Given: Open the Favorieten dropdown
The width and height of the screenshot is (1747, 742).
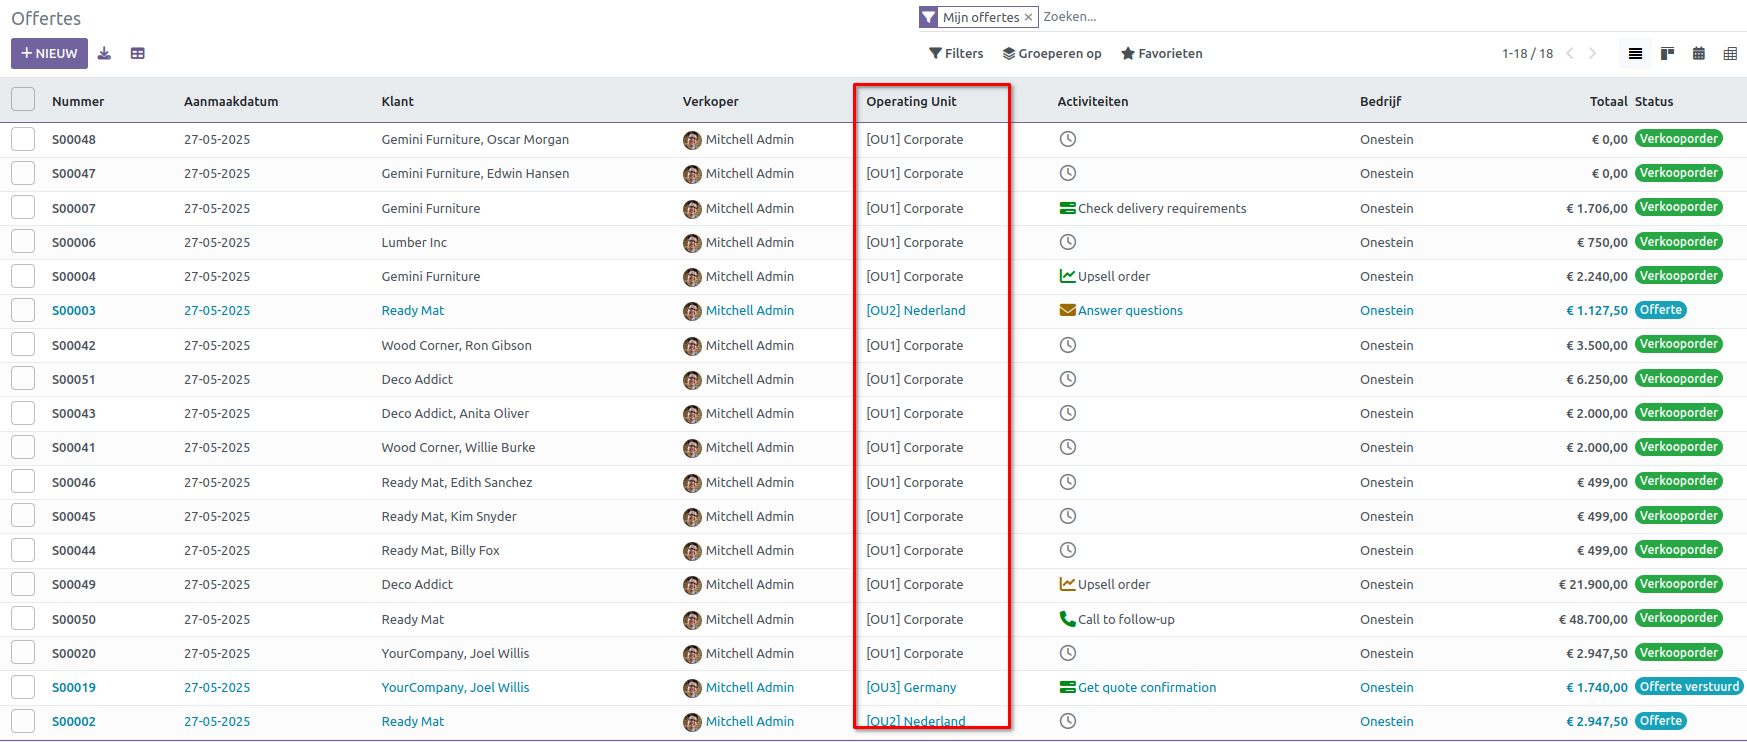Looking at the screenshot, I should [1162, 54].
